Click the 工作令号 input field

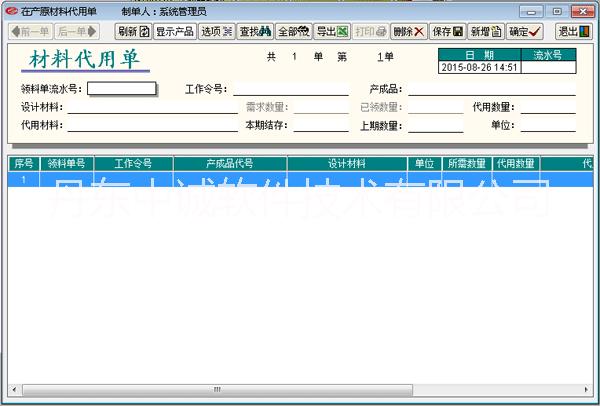click(x=291, y=89)
